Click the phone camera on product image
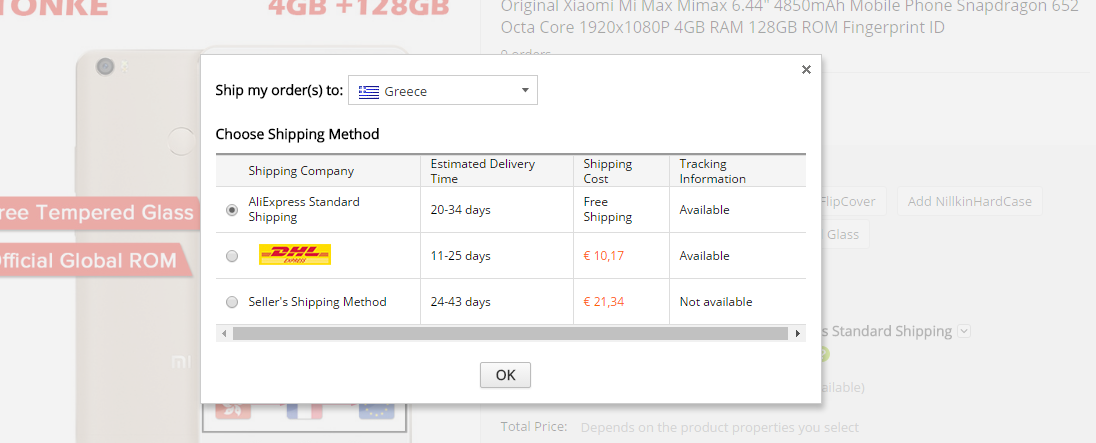Screen dimensions: 1096x443 click(105, 67)
